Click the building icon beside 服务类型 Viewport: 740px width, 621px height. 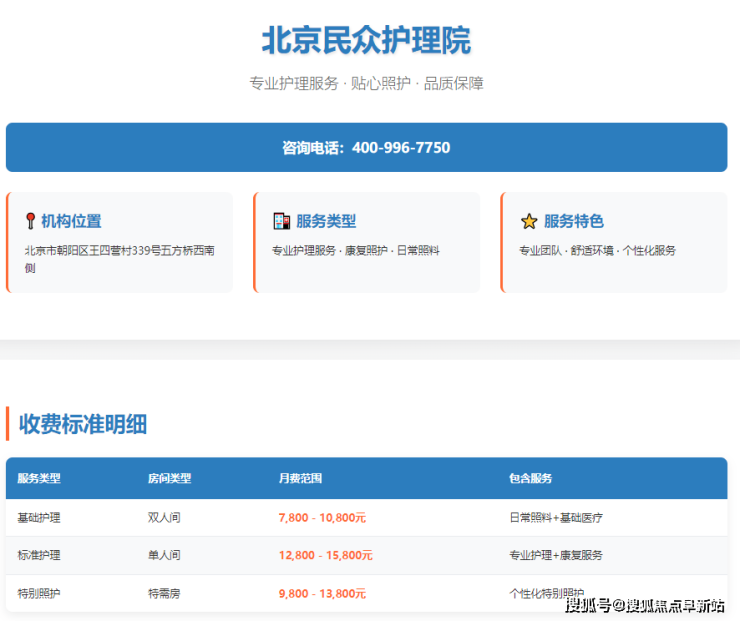pos(281,221)
